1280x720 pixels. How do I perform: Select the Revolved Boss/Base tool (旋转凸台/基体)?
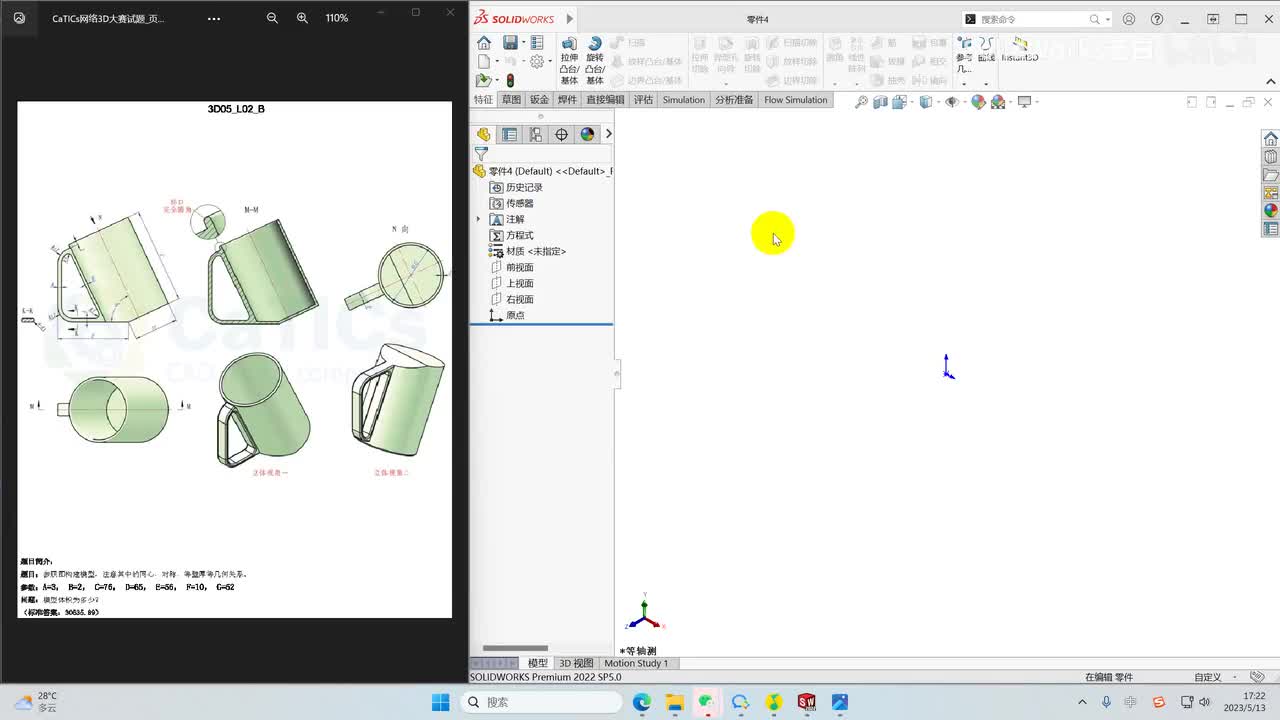pos(595,62)
